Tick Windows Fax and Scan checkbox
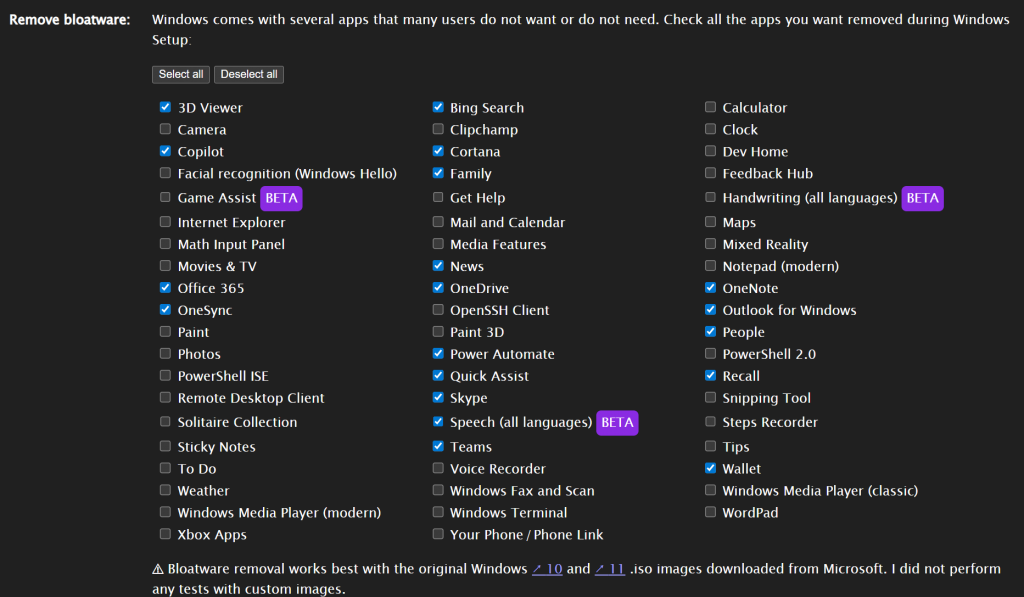This screenshot has height=597, width=1024. click(438, 490)
